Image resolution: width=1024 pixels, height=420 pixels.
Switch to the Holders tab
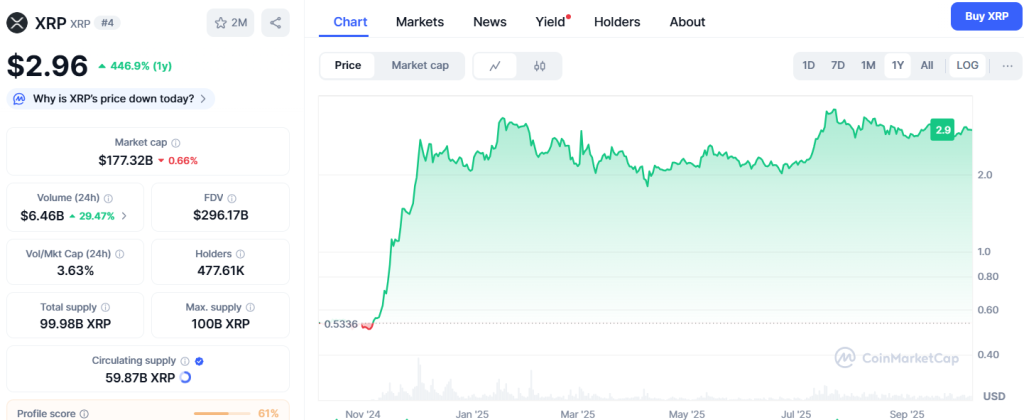click(x=616, y=22)
